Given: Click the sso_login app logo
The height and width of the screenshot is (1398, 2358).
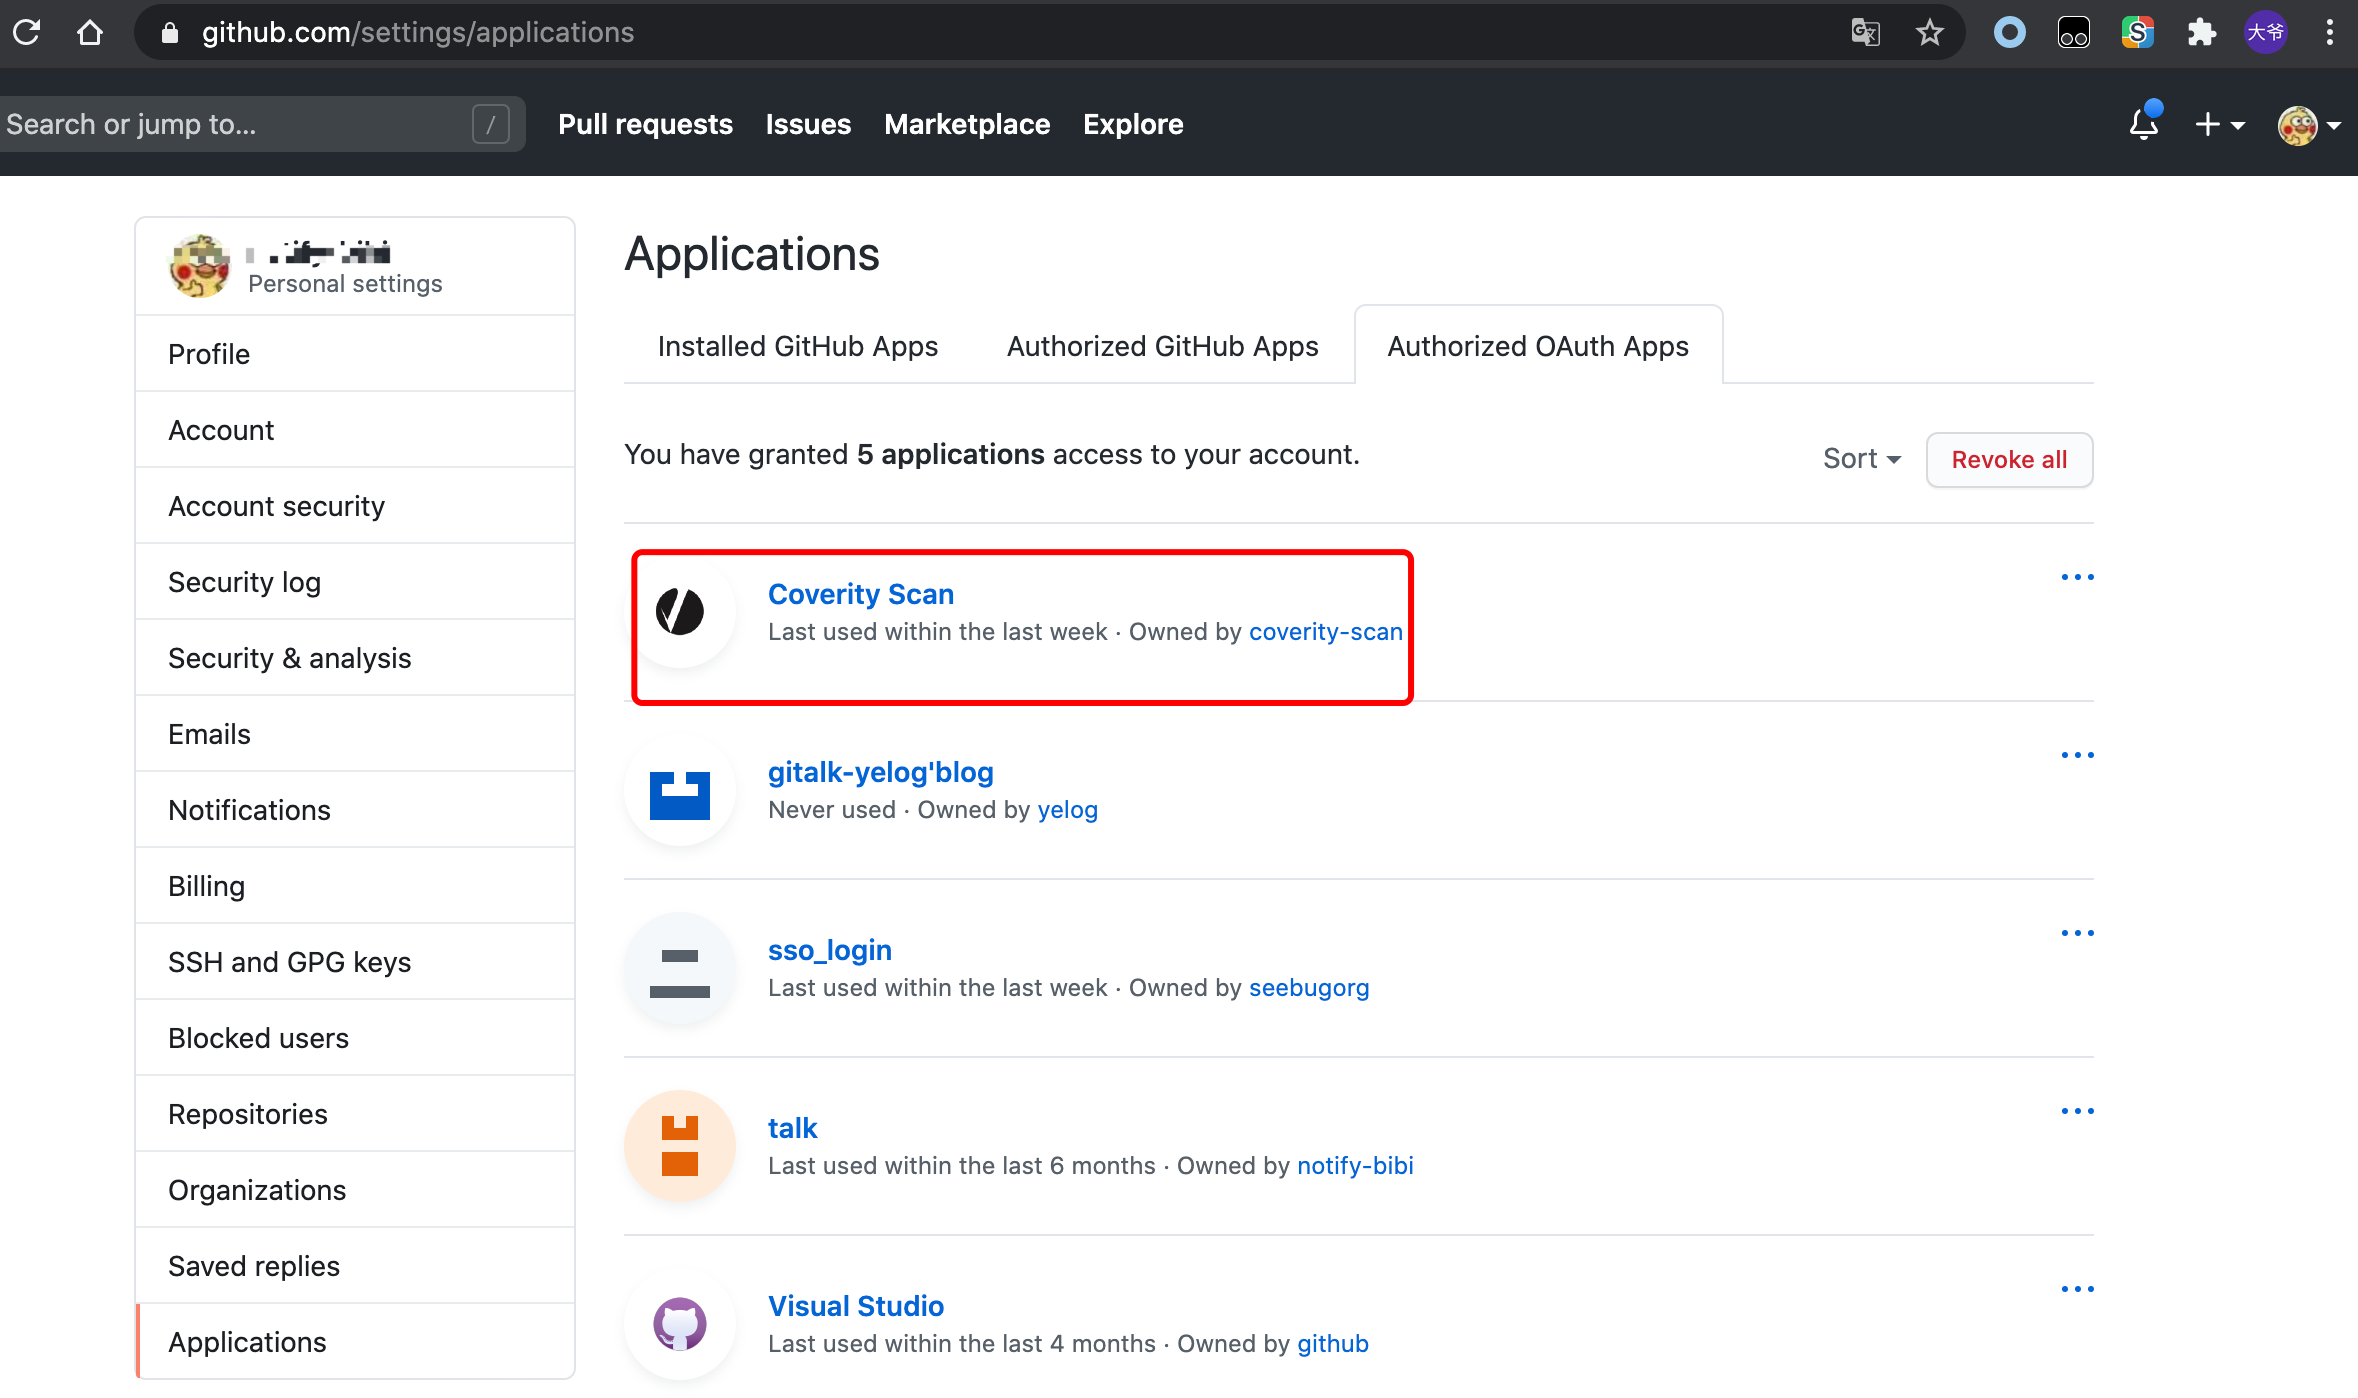Looking at the screenshot, I should coord(680,968).
